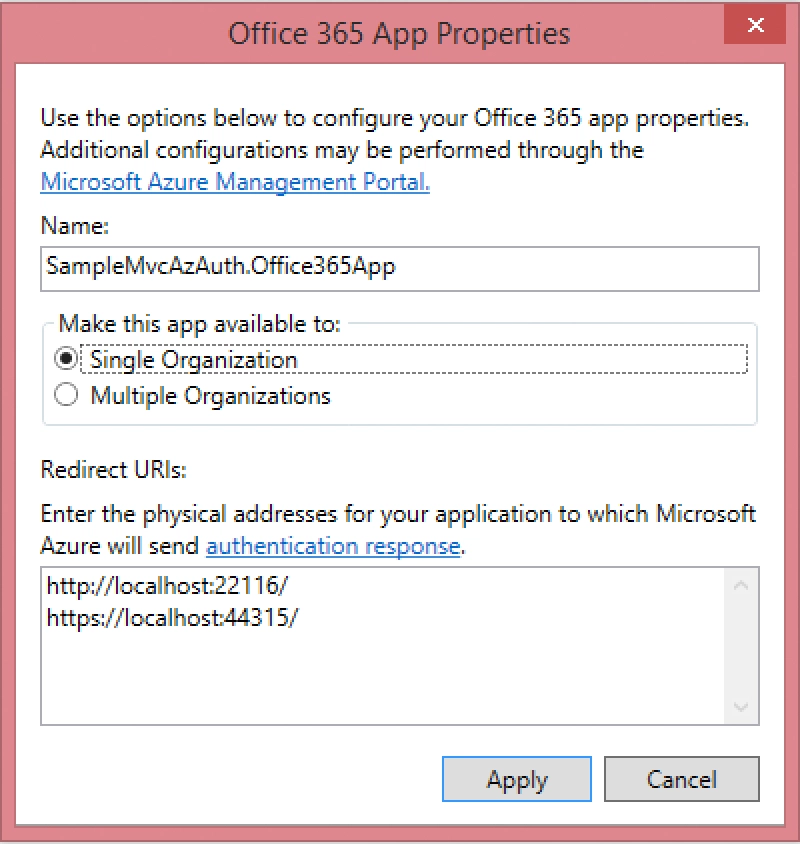Close the Office 365 App Properties dialog
This screenshot has height=844, width=800.
coord(755,25)
